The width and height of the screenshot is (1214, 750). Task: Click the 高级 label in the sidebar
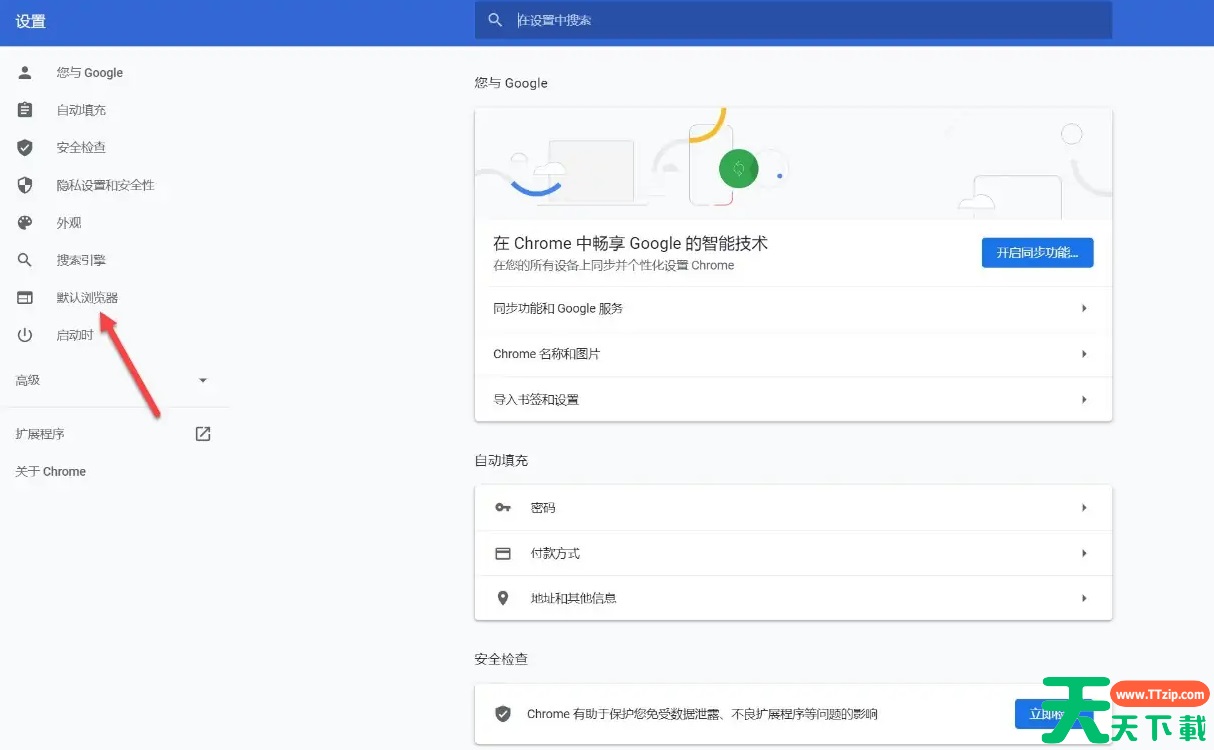point(28,380)
